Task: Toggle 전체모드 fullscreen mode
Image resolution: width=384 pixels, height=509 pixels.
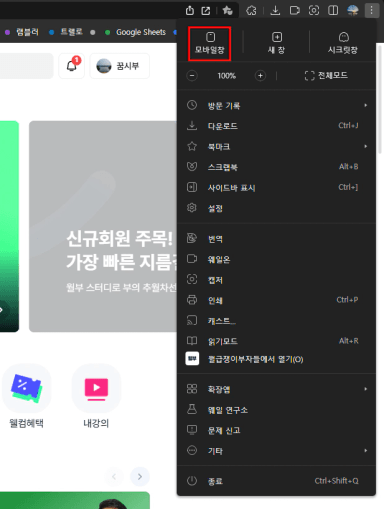Action: coord(326,75)
